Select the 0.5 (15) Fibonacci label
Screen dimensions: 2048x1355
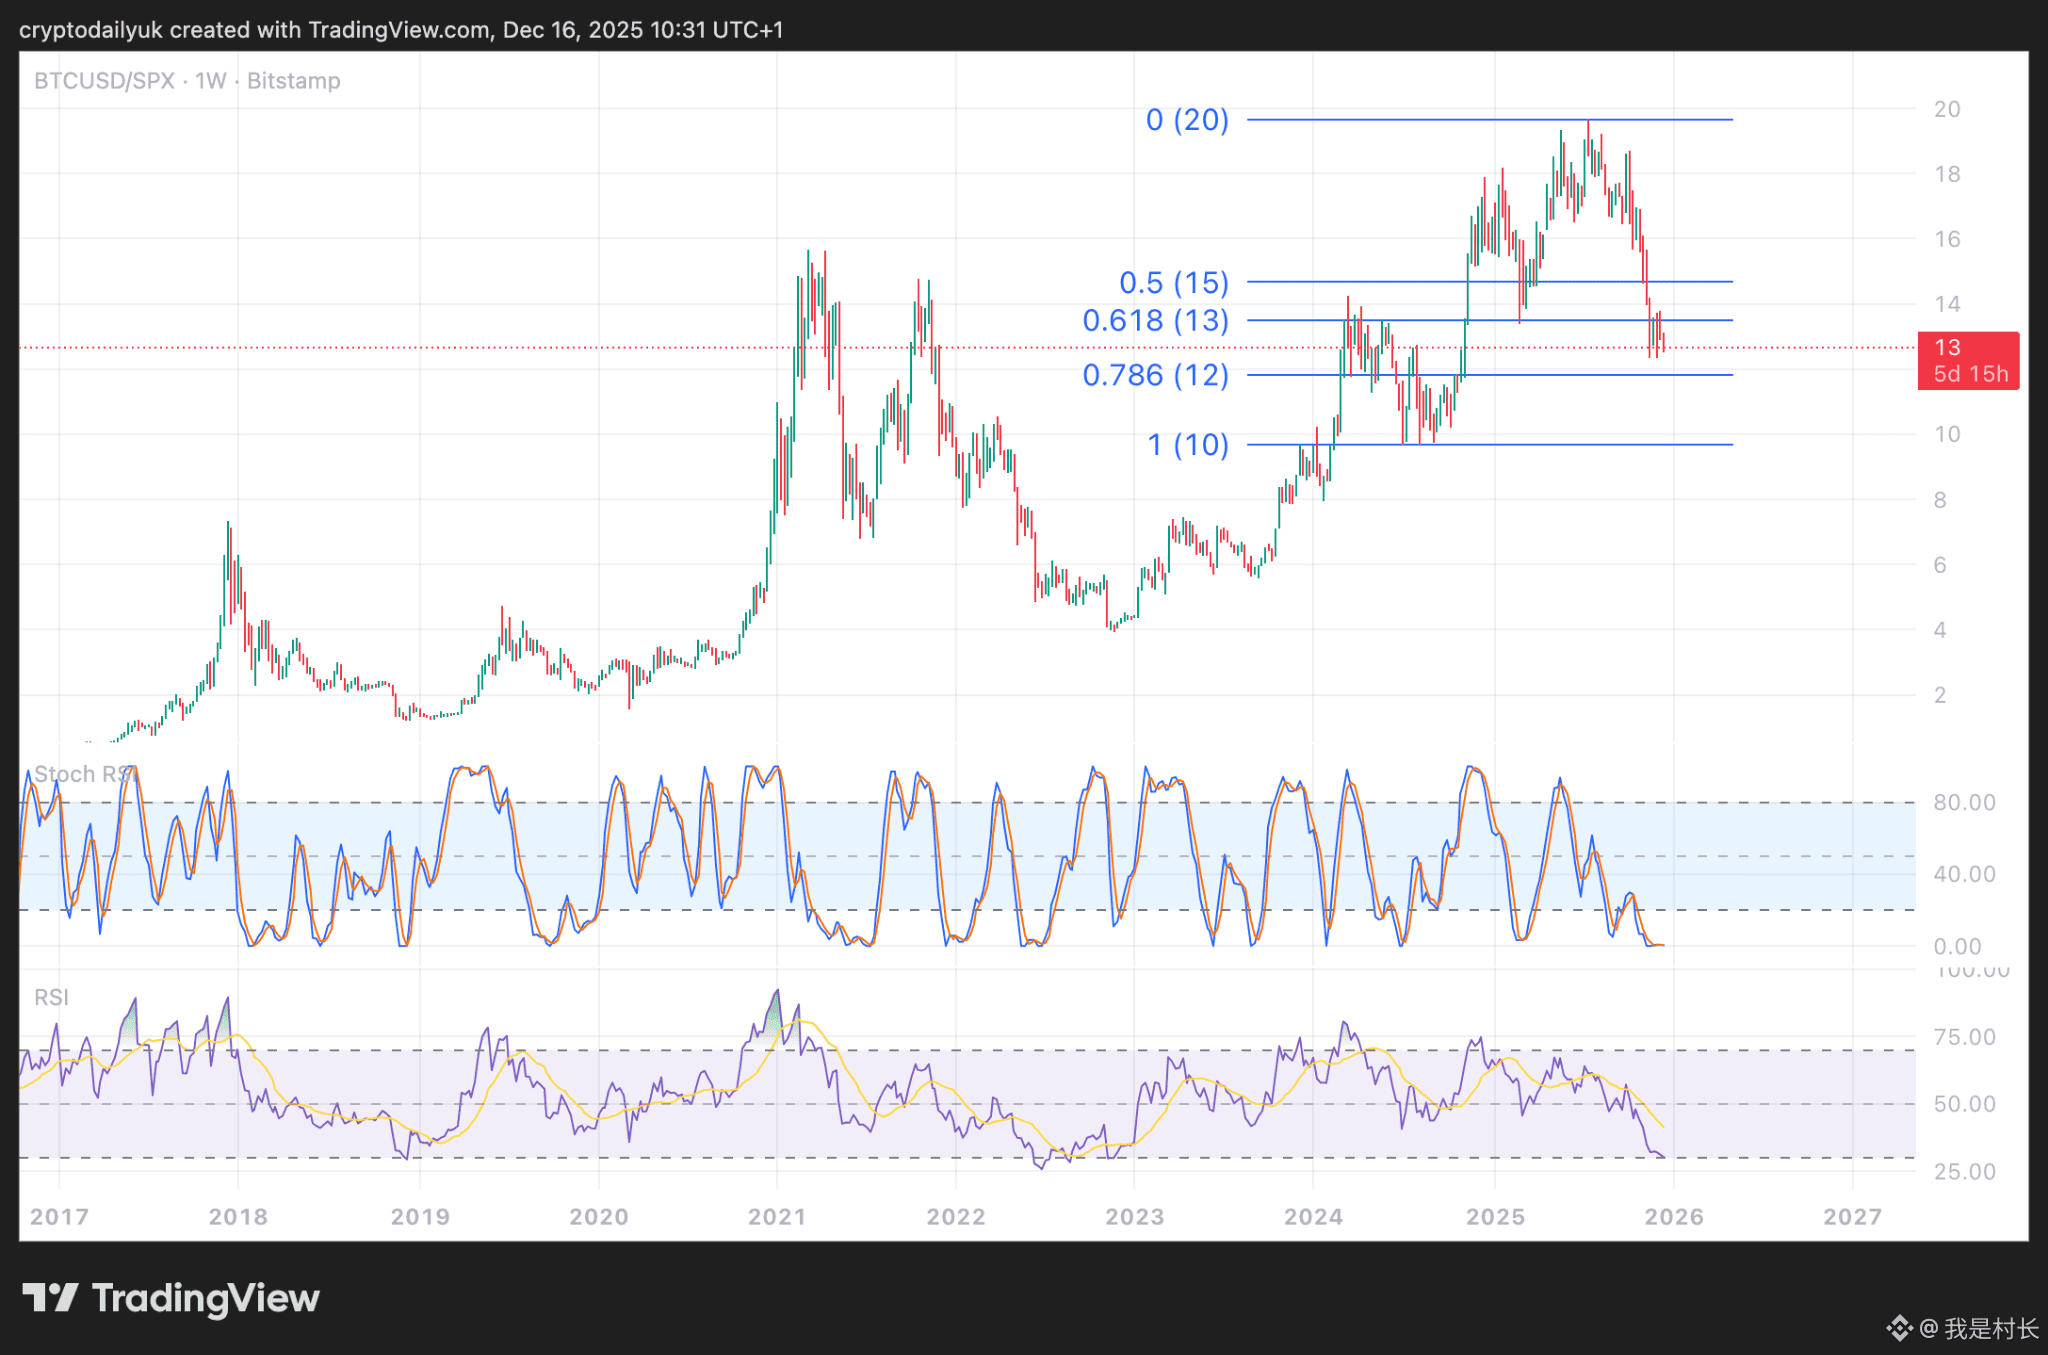tap(1173, 283)
